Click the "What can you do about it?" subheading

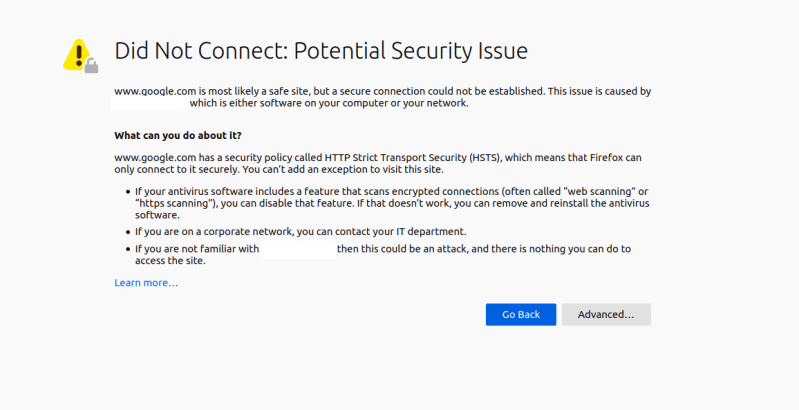[178, 135]
